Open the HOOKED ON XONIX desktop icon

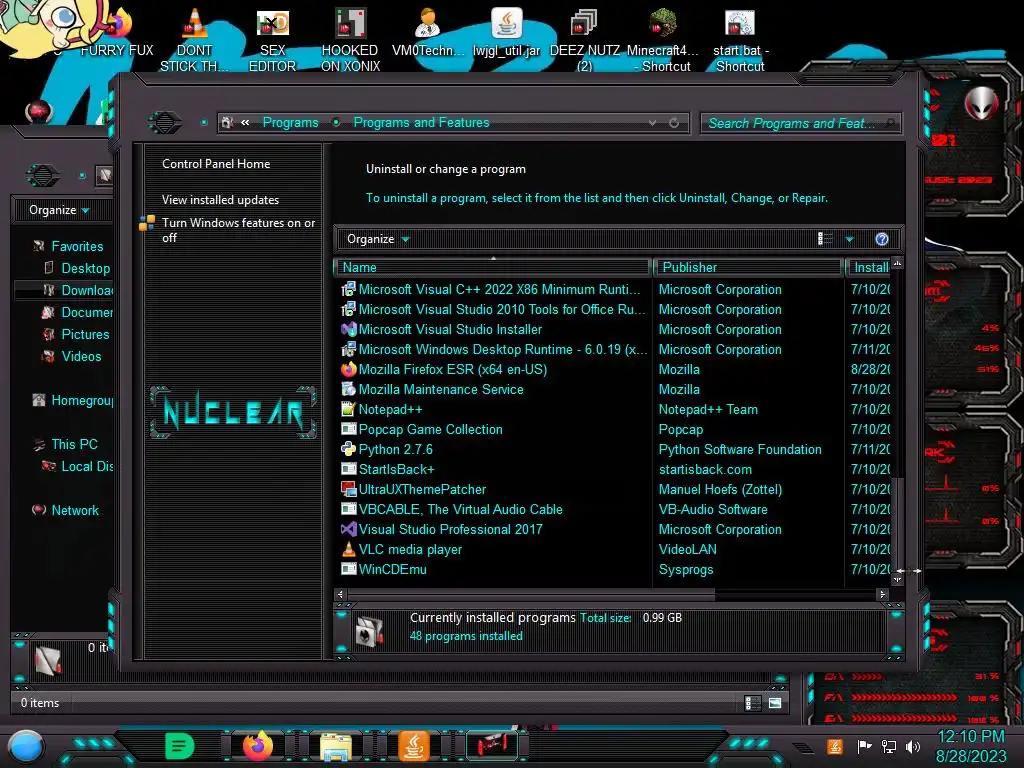pyautogui.click(x=350, y=40)
